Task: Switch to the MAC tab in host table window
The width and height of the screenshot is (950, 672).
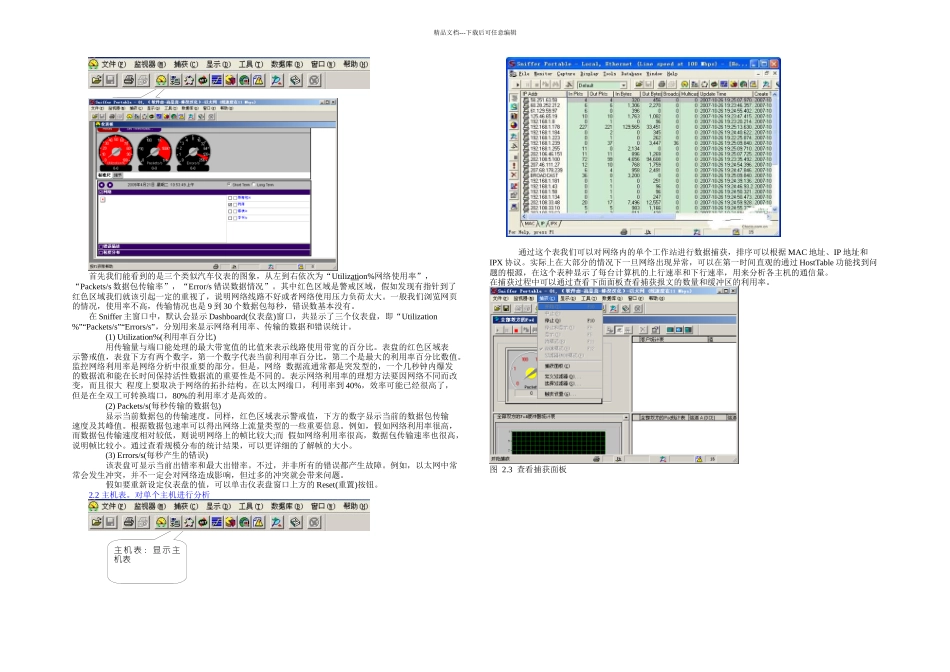Action: point(530,224)
